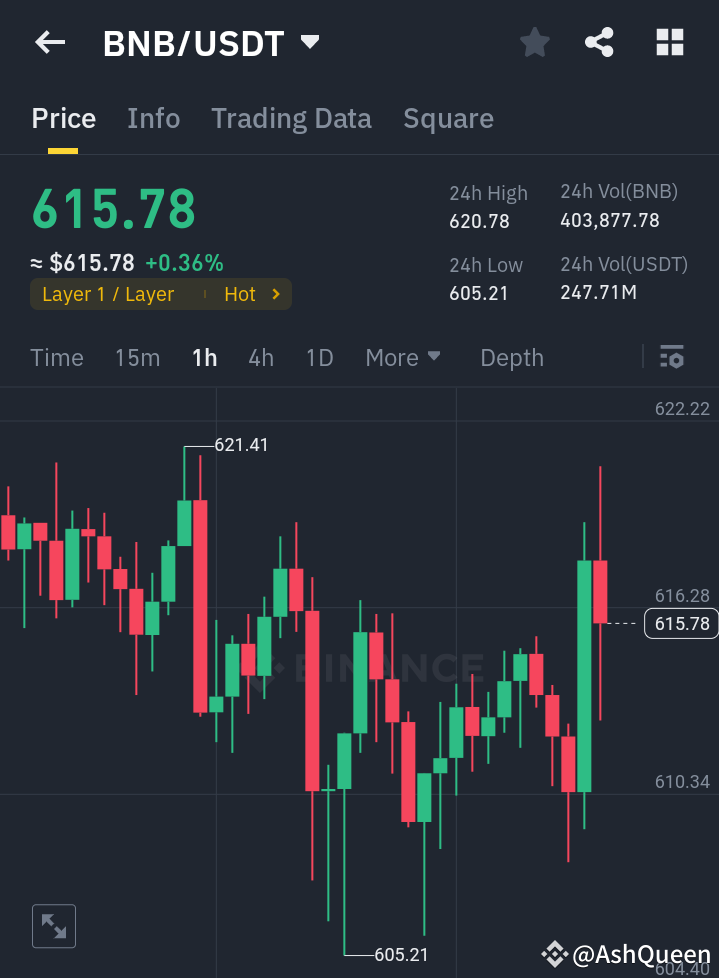Enable the 4h chart interval

coord(261,357)
